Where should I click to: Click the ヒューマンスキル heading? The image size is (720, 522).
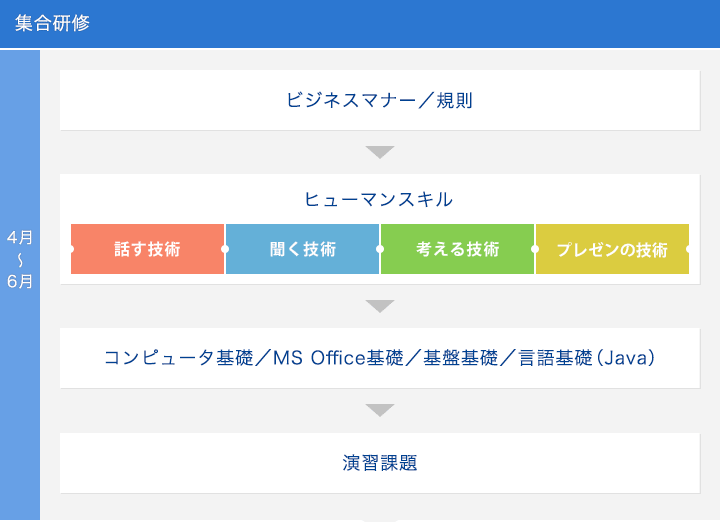379,200
